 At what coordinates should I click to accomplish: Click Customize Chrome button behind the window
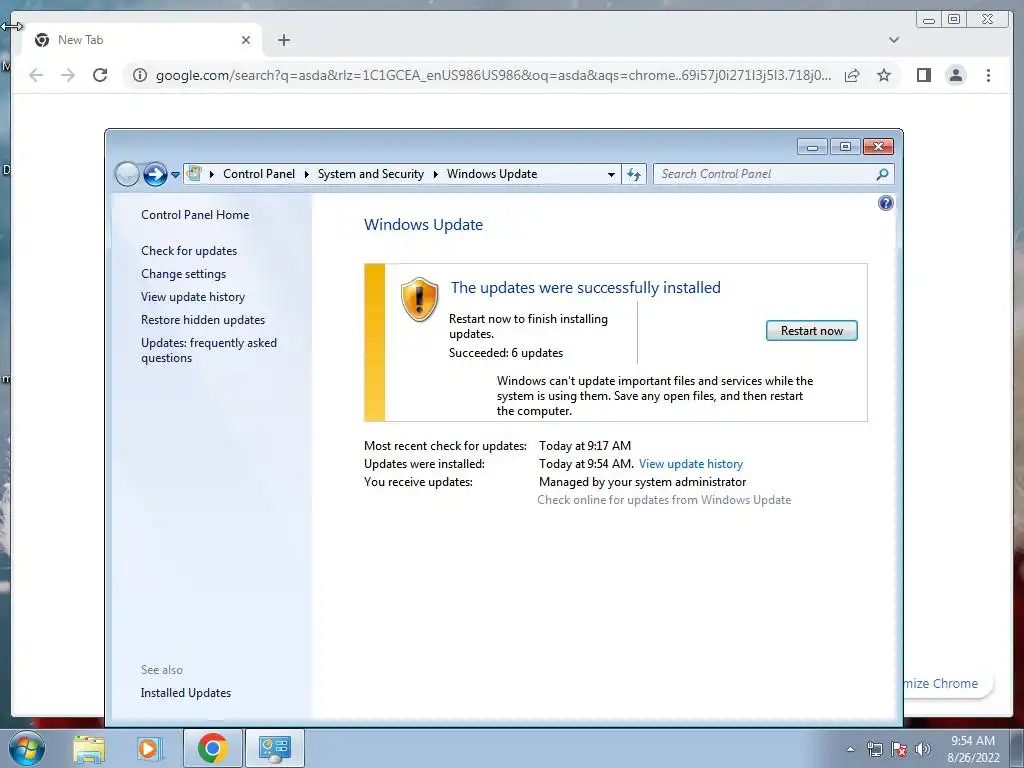948,684
